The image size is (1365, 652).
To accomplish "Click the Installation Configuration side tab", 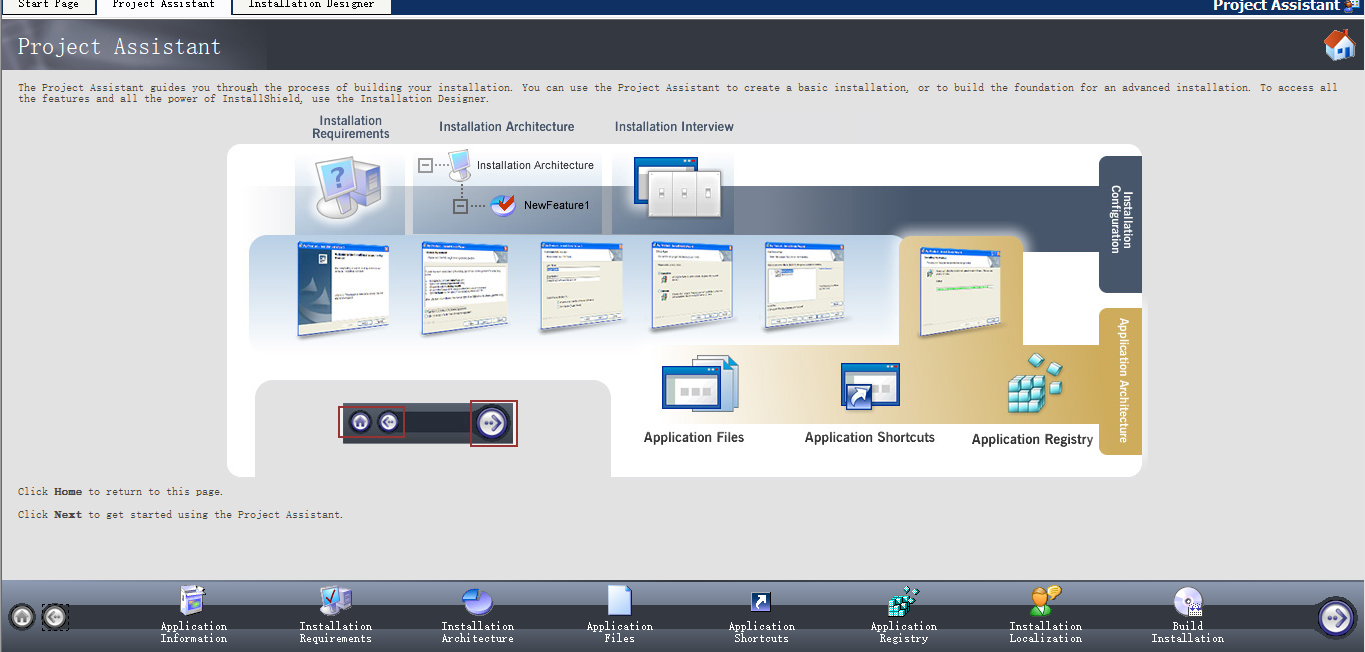I will coord(1120,225).
